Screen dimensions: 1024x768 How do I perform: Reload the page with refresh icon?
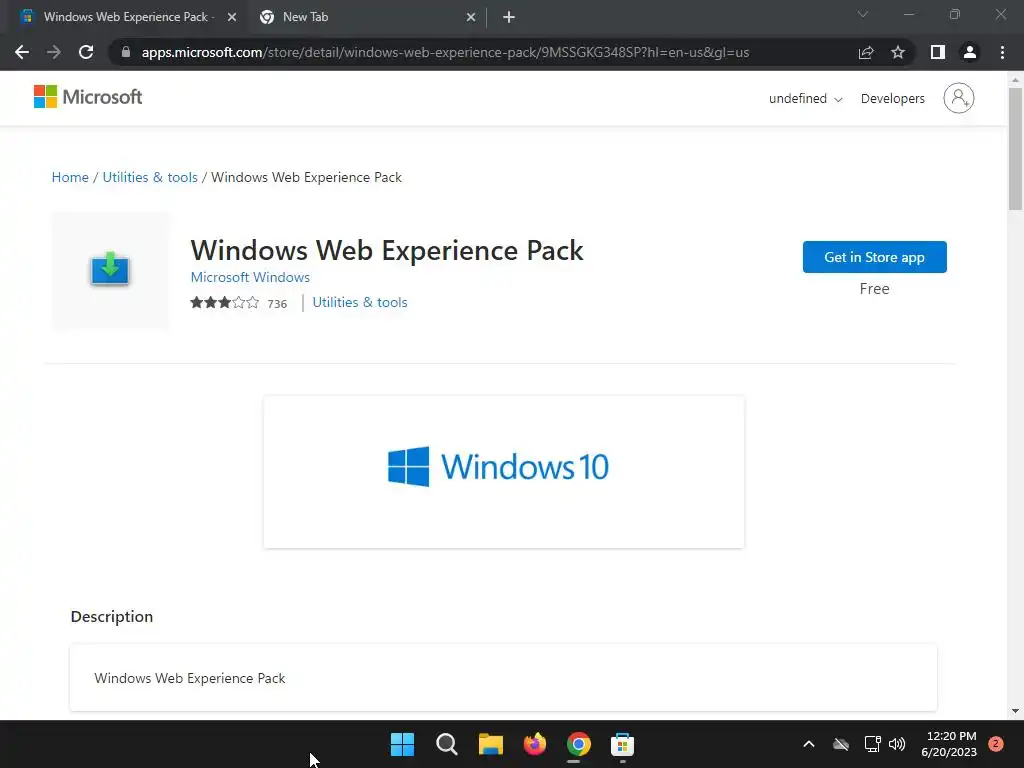click(86, 52)
